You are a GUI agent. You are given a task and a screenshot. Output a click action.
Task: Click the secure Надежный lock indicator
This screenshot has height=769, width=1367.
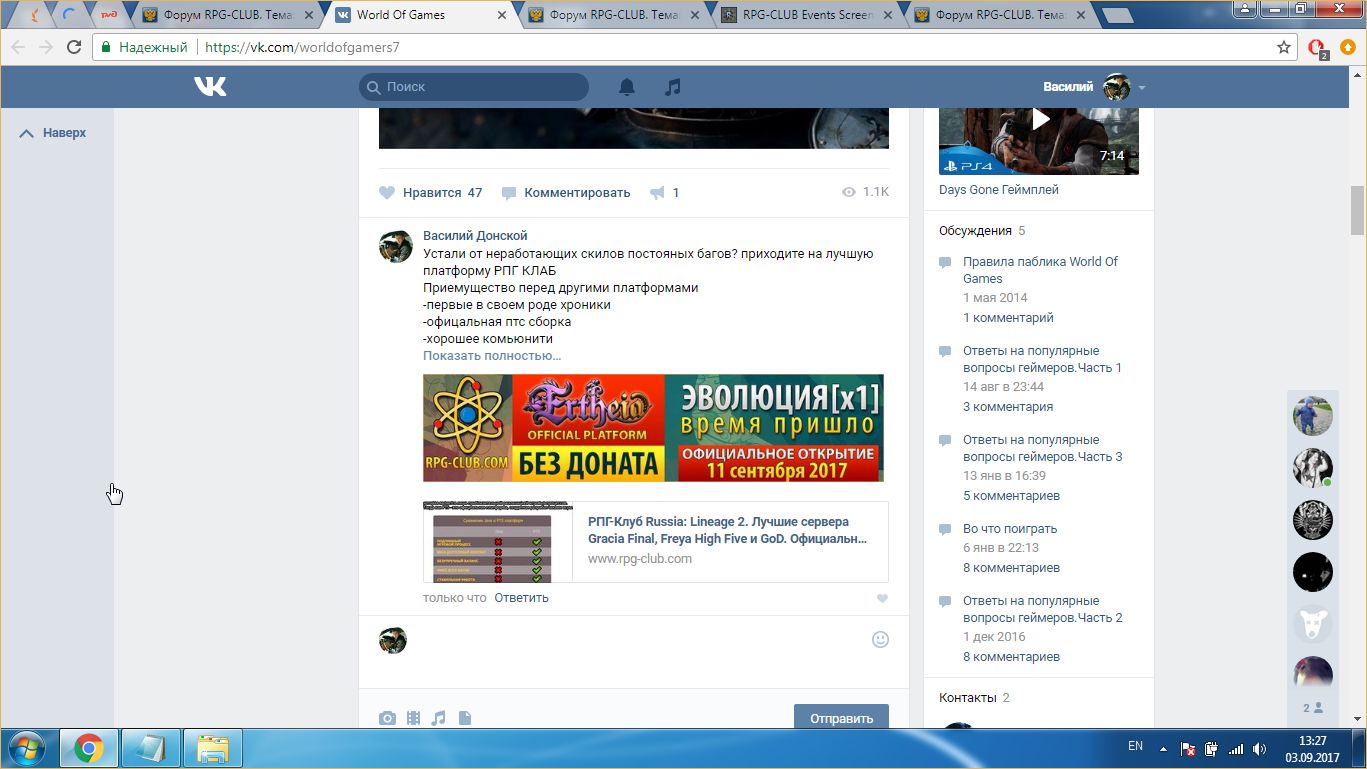tap(144, 47)
